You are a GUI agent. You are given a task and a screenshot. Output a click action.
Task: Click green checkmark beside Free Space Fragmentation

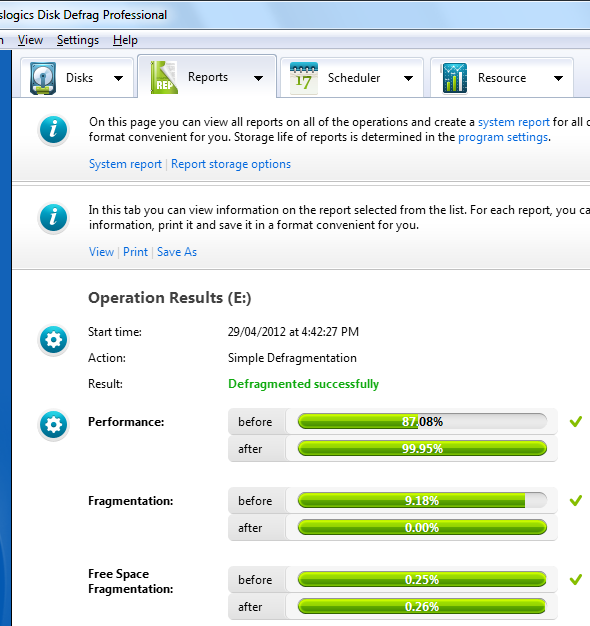pyautogui.click(x=576, y=579)
